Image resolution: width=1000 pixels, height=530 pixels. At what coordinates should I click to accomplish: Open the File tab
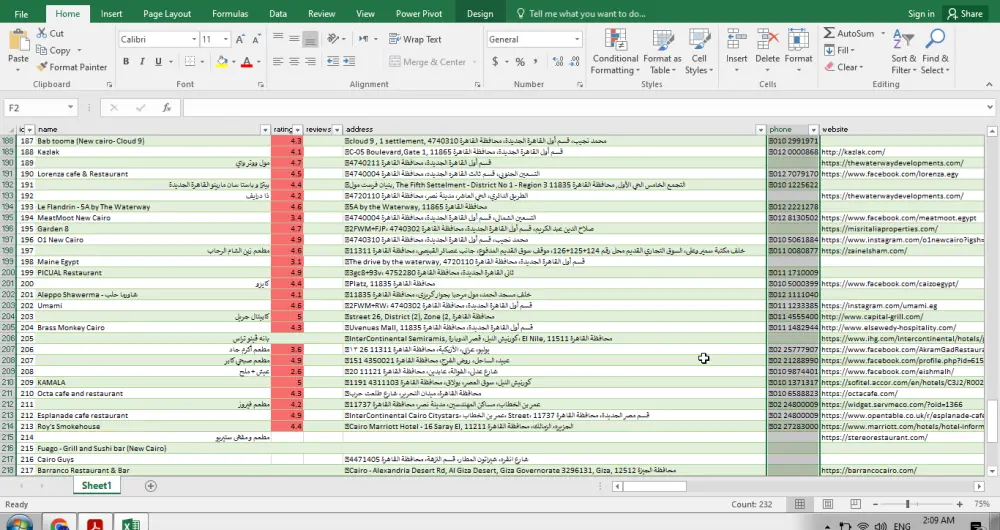[21, 13]
